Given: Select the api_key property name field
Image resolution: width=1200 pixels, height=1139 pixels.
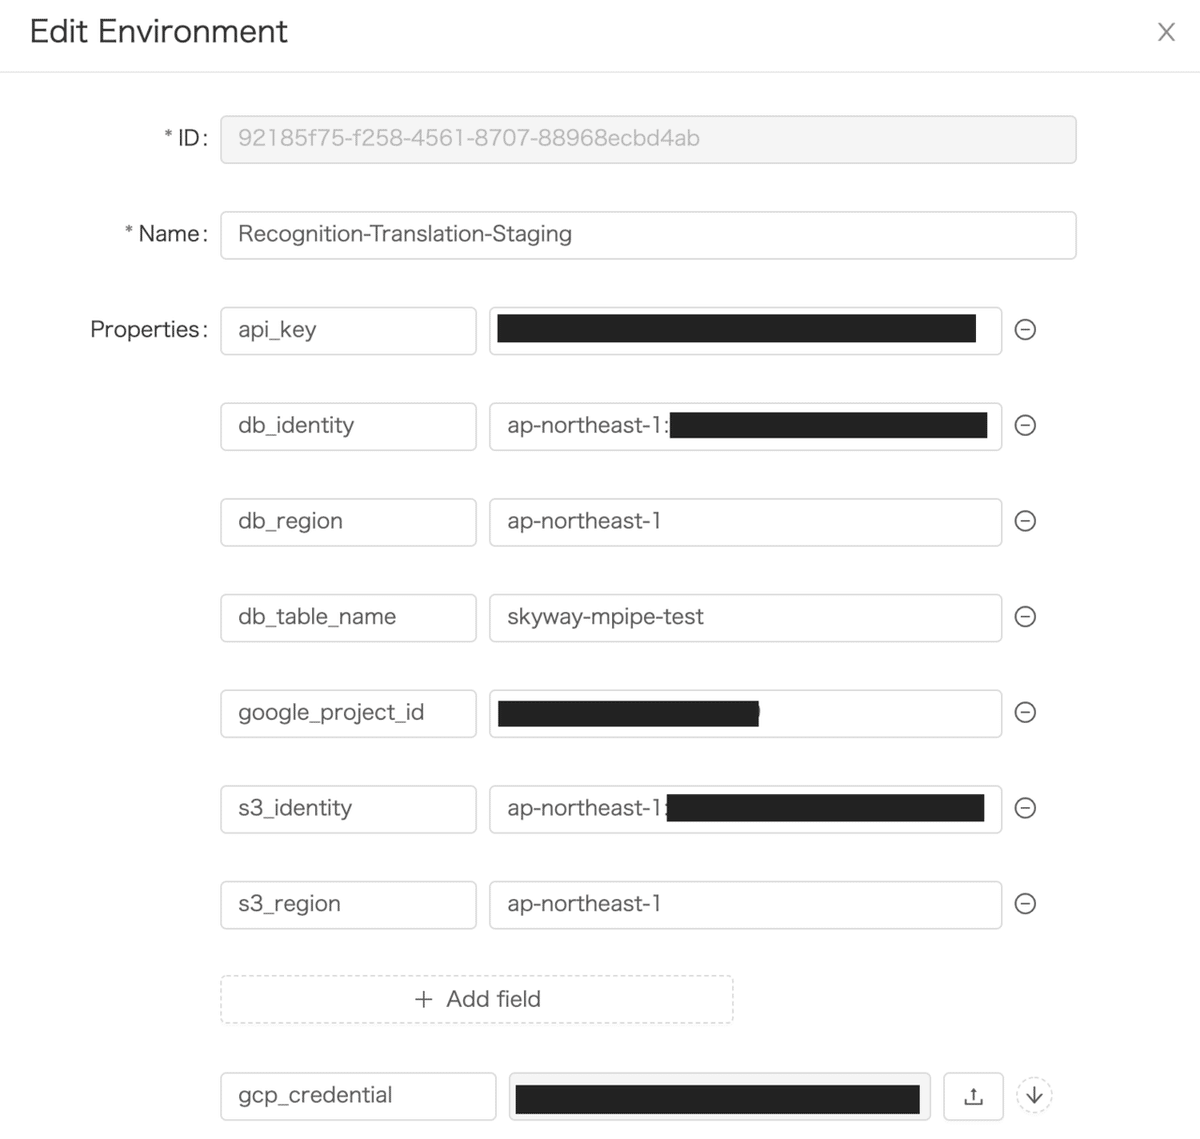Looking at the screenshot, I should (348, 330).
